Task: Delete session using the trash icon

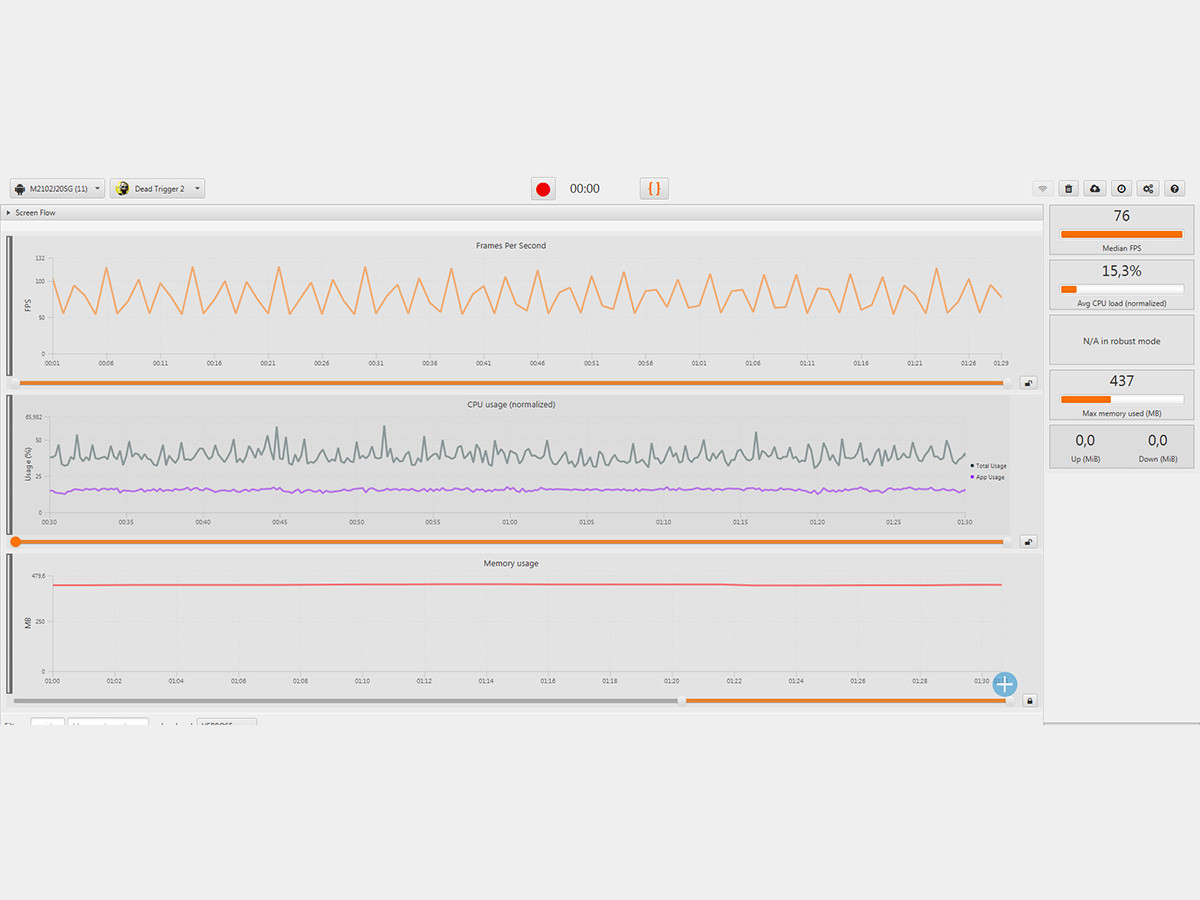Action: point(1069,188)
